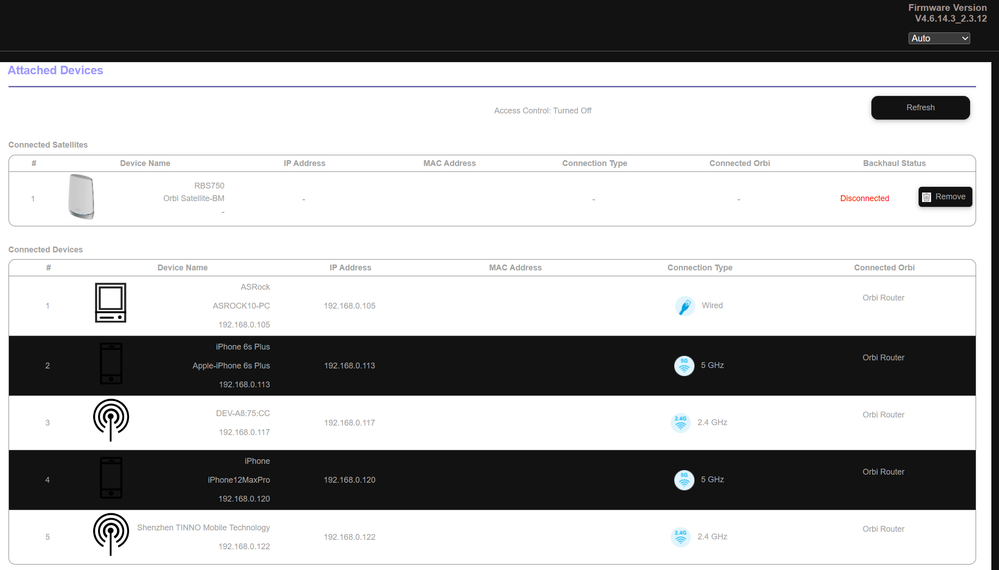This screenshot has height=570, width=999.
Task: Click the iPhone 6s Plus phone icon
Action: click(x=110, y=365)
